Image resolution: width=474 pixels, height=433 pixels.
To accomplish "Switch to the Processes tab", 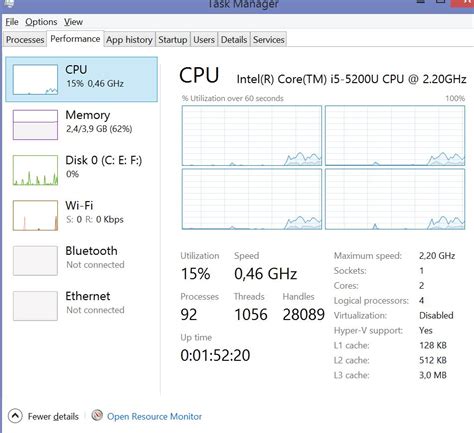I will coord(25,40).
